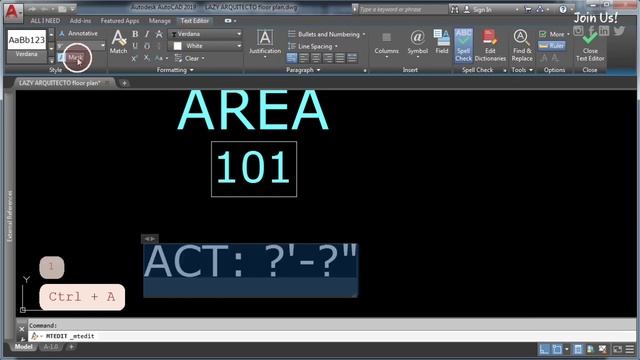640x360 pixels.
Task: Expand the Tools panel
Action: [522, 70]
